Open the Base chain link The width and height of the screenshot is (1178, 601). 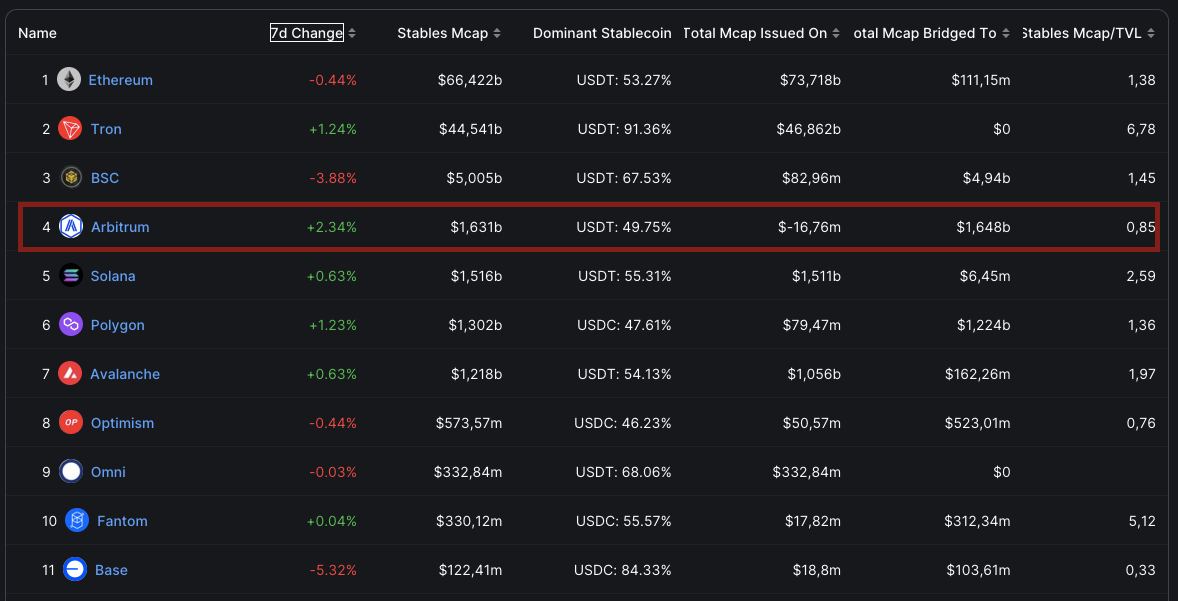point(111,569)
